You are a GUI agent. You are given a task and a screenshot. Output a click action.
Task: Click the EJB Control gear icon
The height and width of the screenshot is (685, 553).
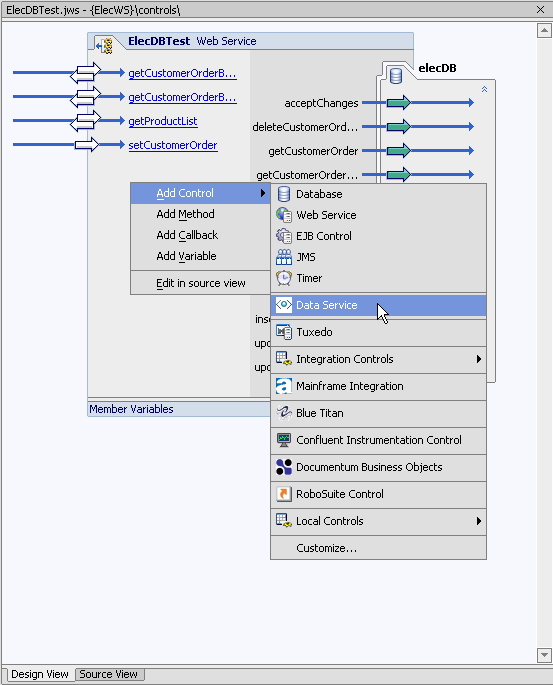pos(284,236)
